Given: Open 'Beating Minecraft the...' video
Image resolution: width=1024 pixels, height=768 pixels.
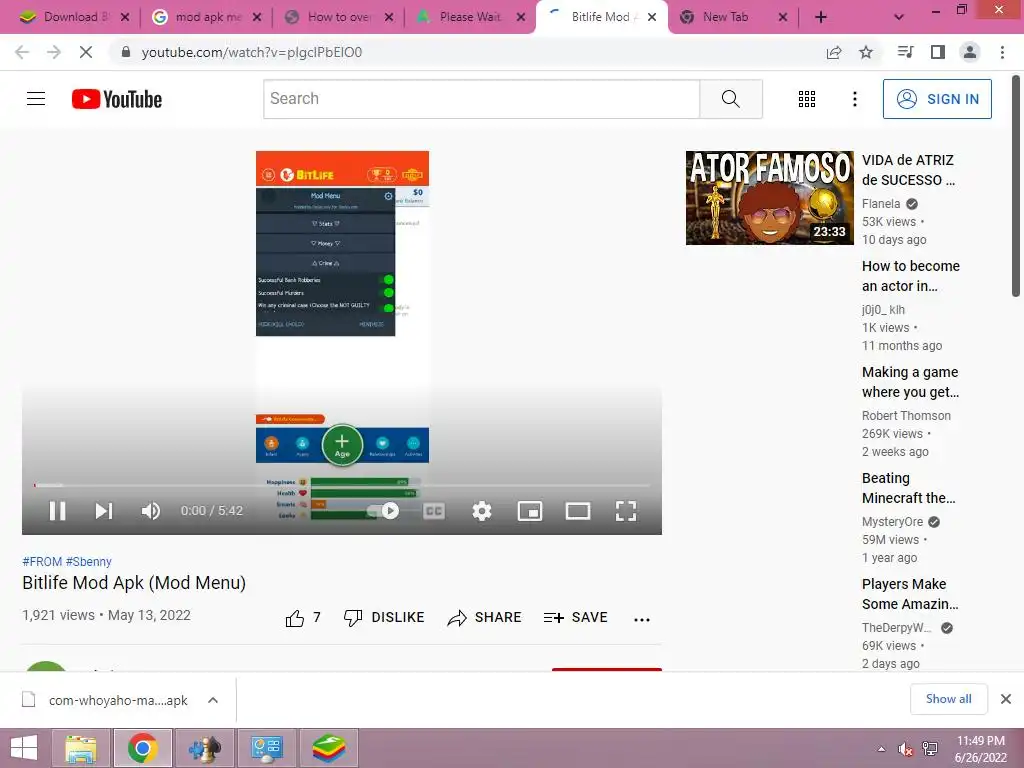Looking at the screenshot, I should [908, 488].
